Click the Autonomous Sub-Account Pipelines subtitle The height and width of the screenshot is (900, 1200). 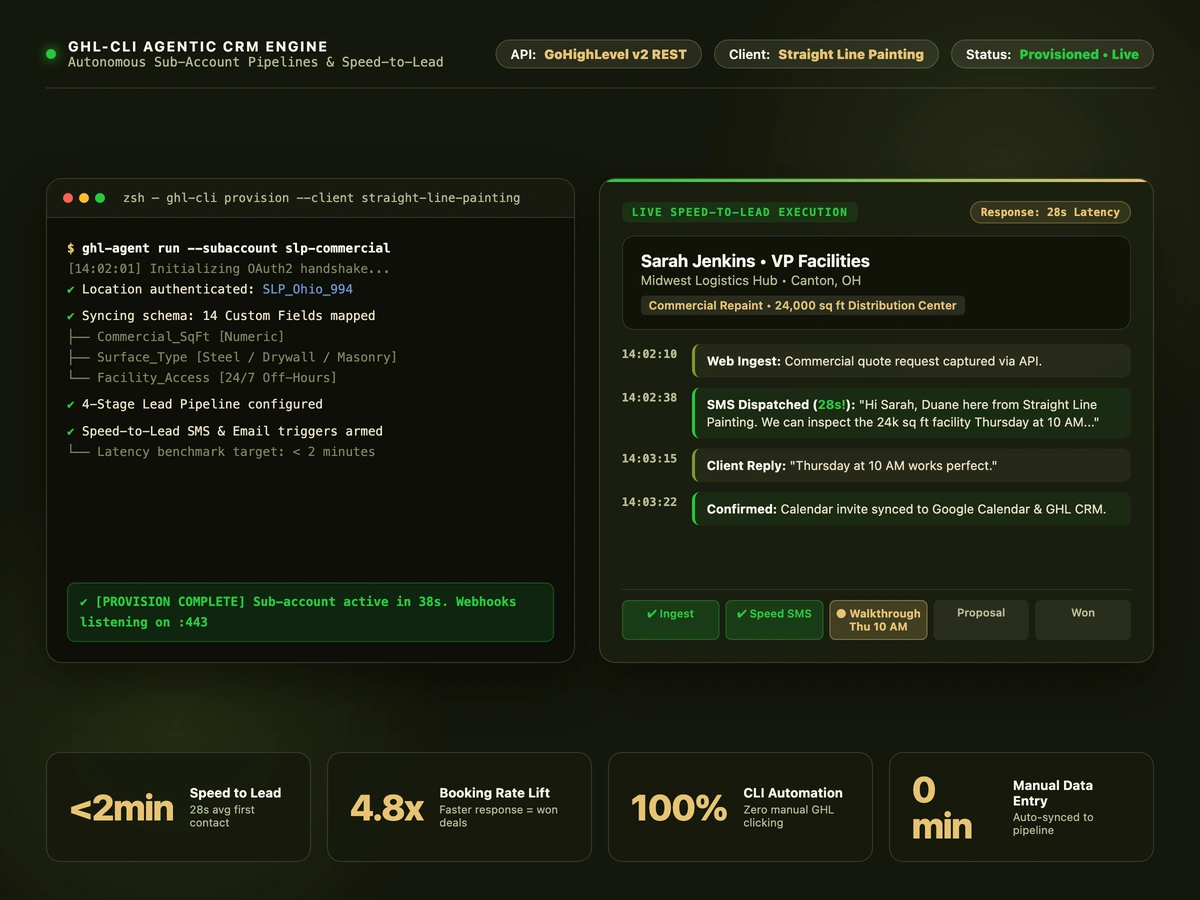coord(256,62)
